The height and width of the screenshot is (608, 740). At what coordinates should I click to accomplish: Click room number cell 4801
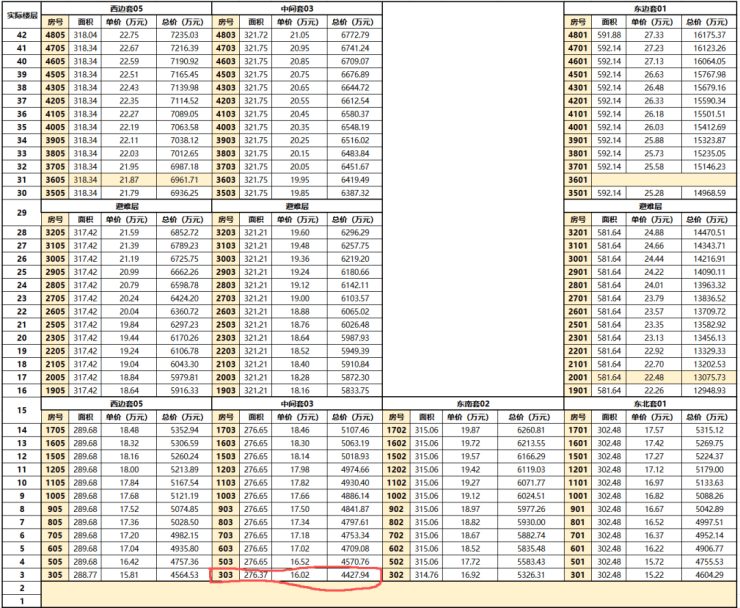tap(578, 35)
